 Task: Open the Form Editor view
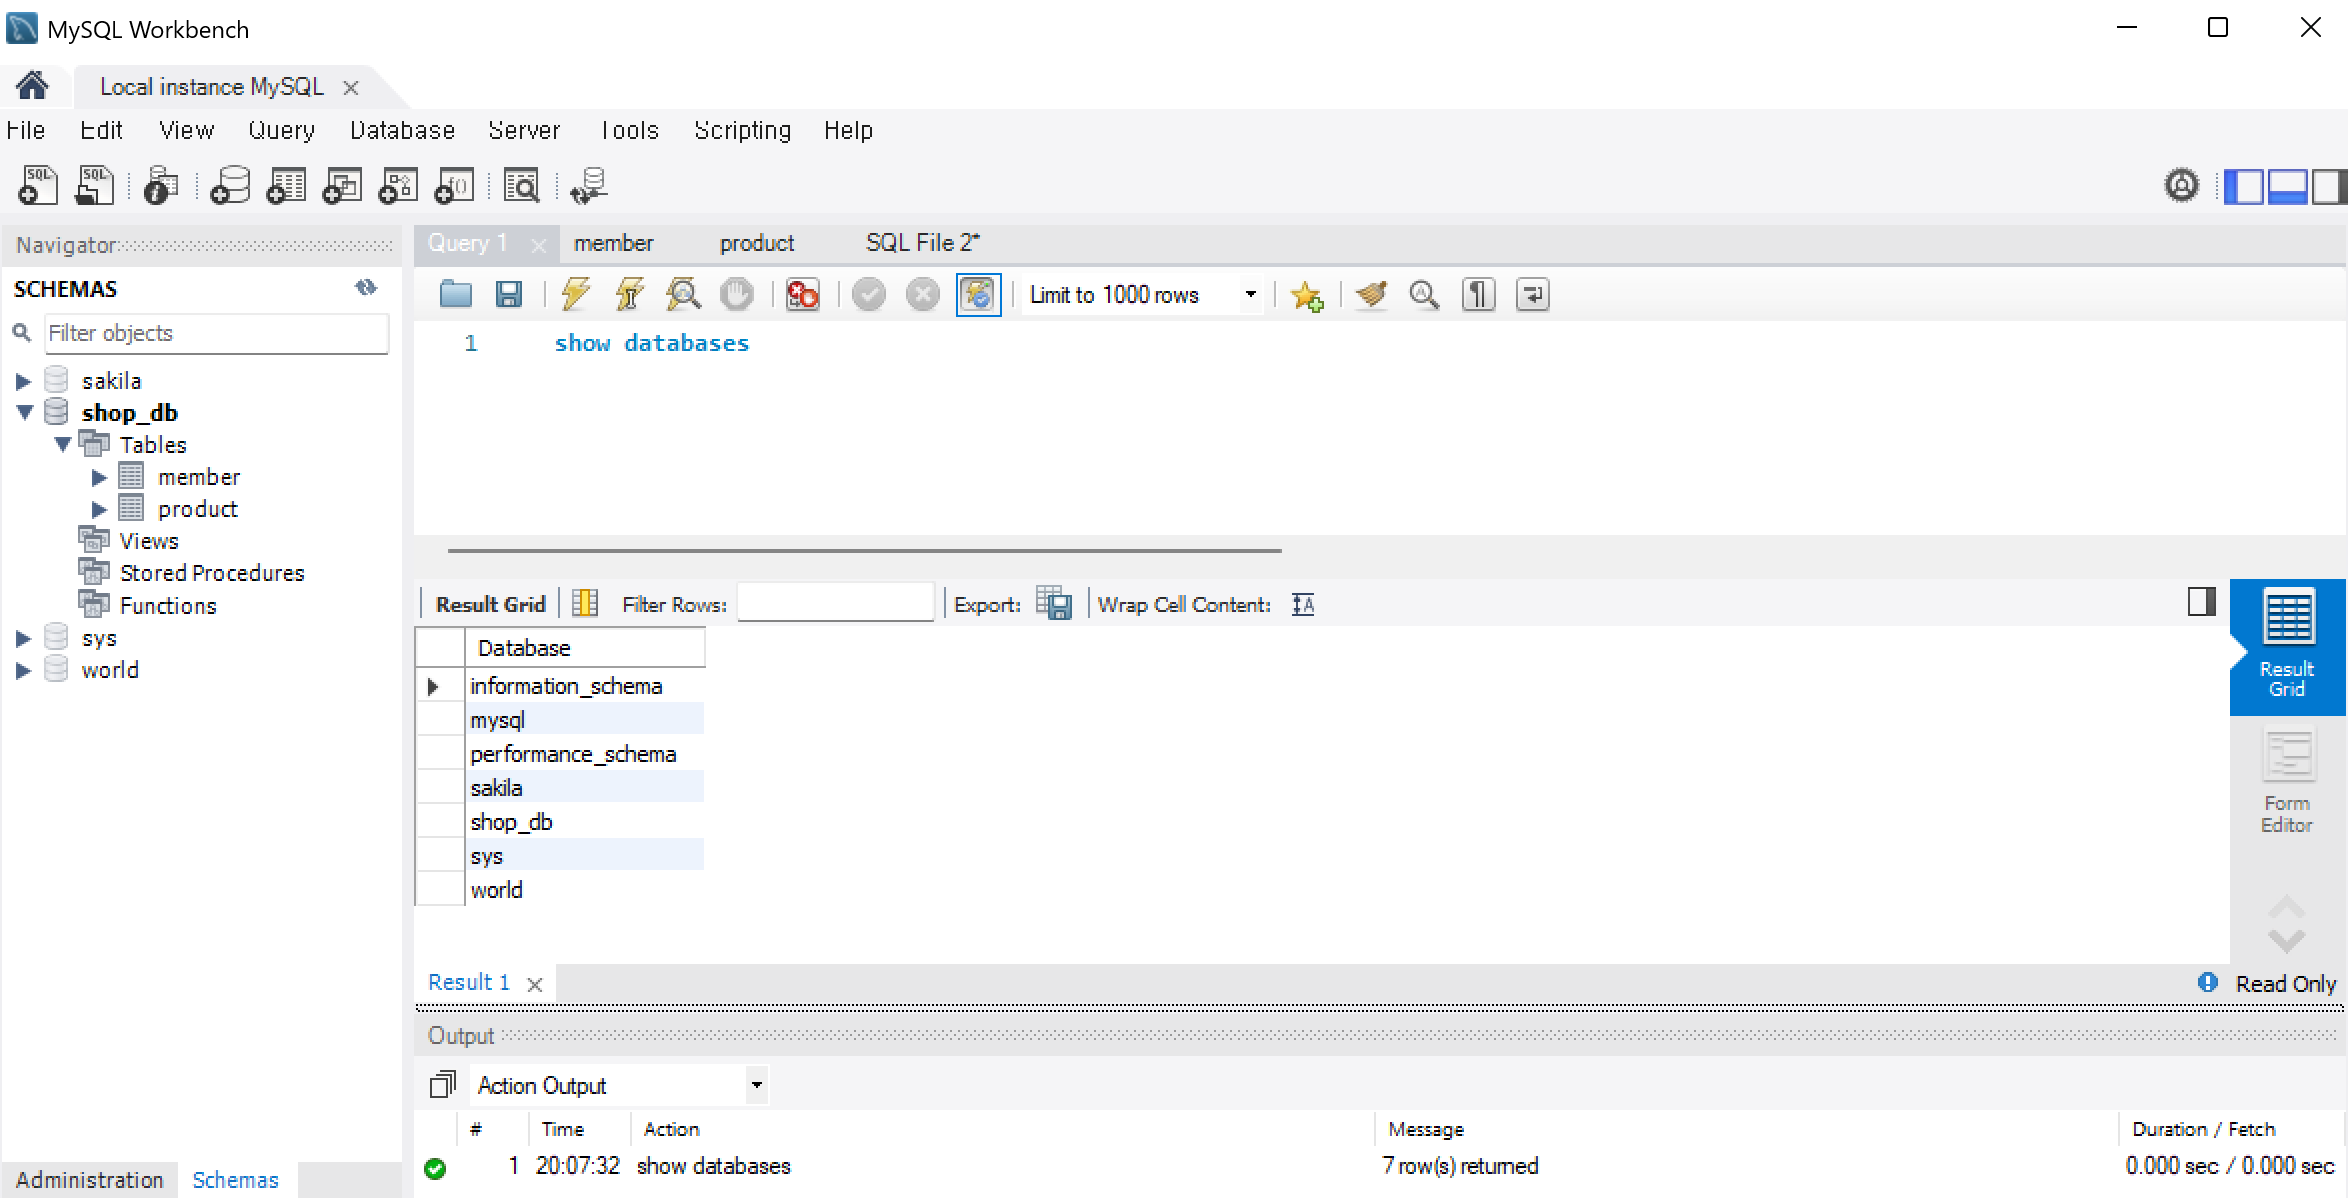coord(2288,780)
